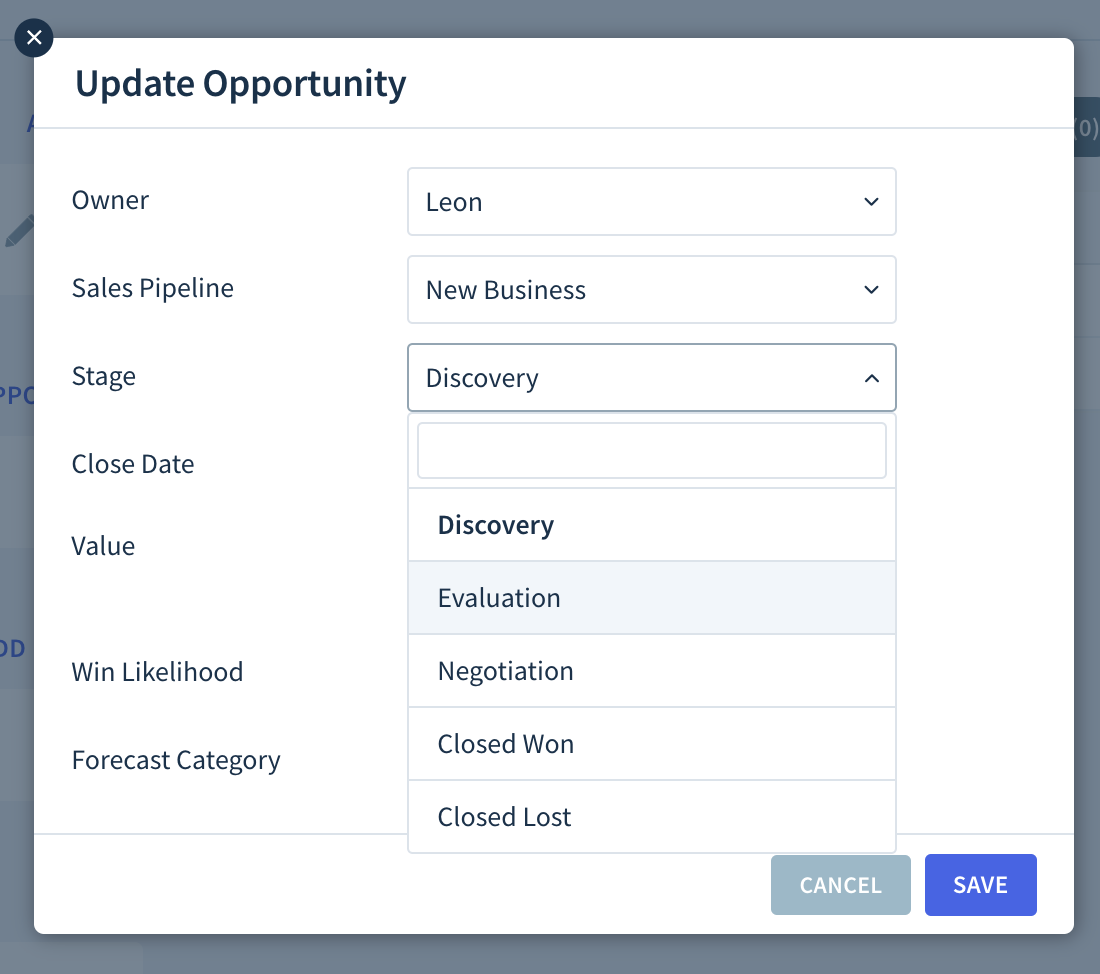
Task: Select Negotiation from the stage list
Action: 652,671
